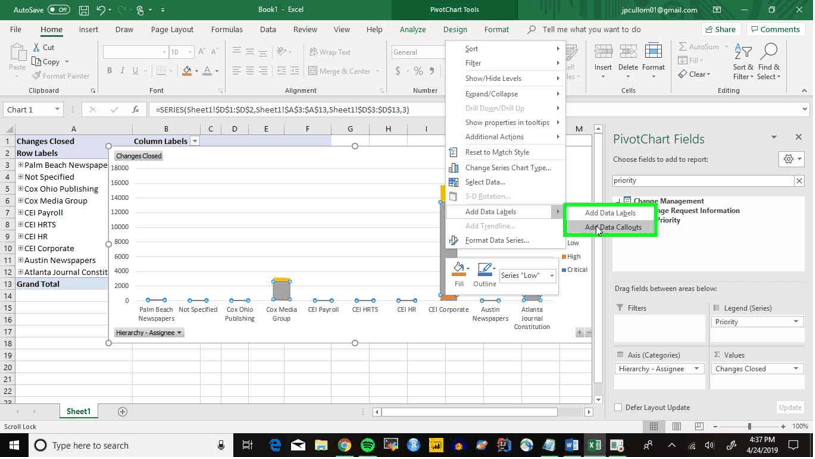
Task: Switch to the Design tab
Action: pos(455,30)
